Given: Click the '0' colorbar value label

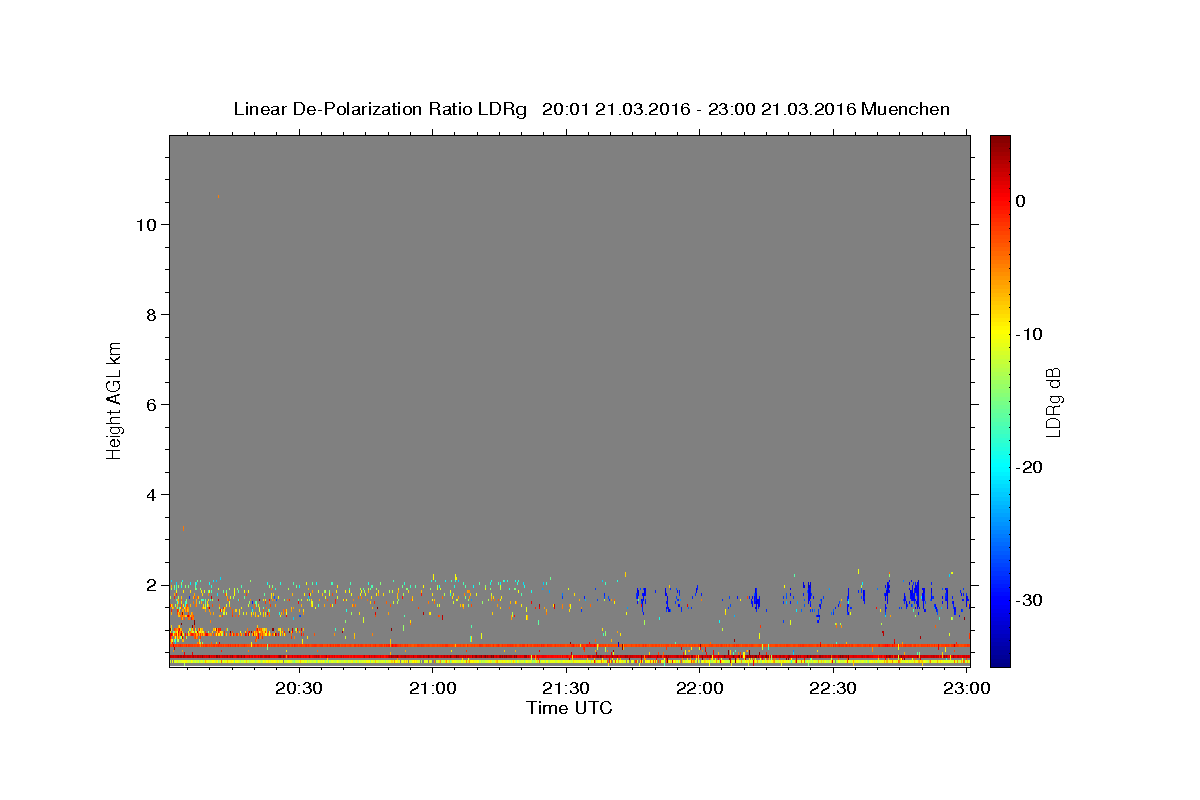Looking at the screenshot, I should (1020, 201).
